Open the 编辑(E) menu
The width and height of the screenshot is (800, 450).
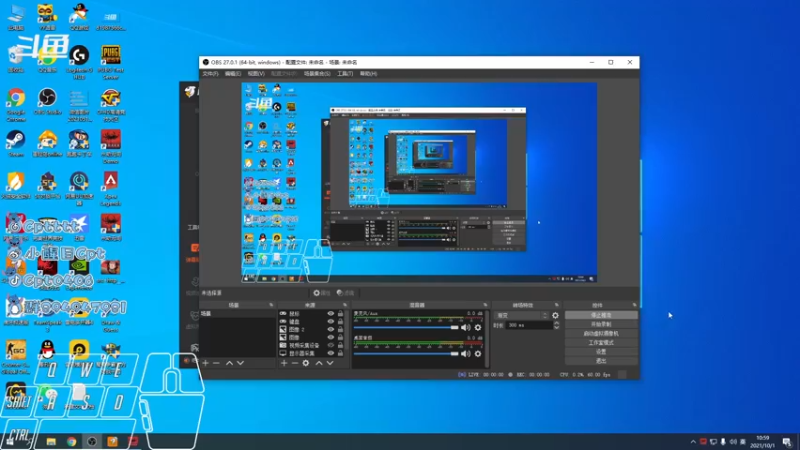point(233,74)
